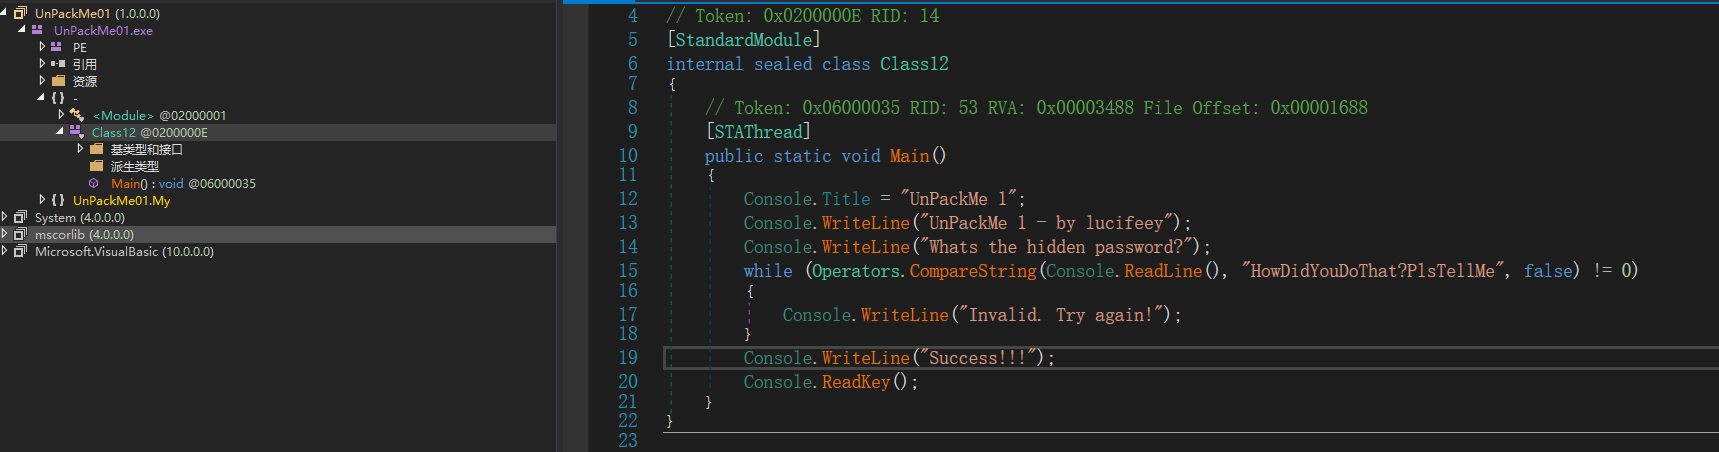Click Main in the method declaration
Image resolution: width=1719 pixels, height=452 pixels.
pos(909,156)
